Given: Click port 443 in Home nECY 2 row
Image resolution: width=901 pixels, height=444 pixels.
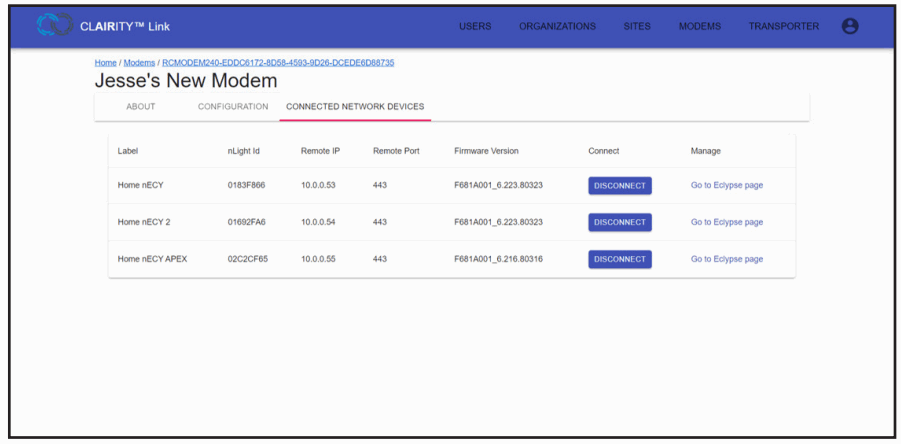Looking at the screenshot, I should pos(380,222).
